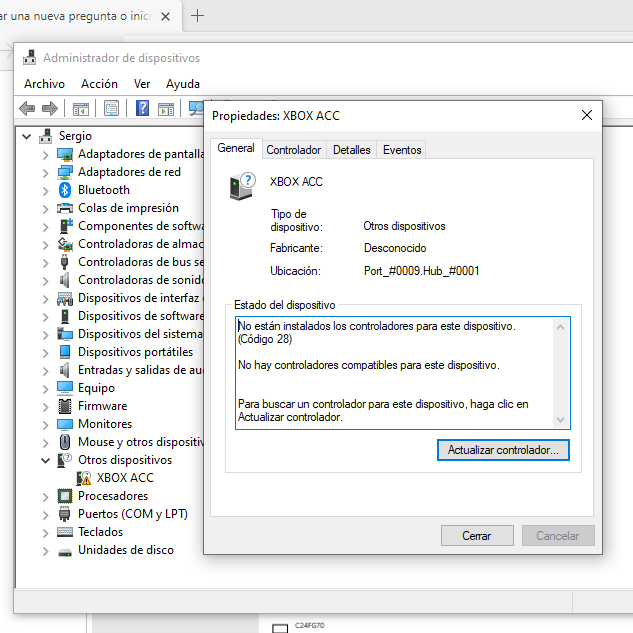Collapse the Sergio root node

(x=27, y=136)
